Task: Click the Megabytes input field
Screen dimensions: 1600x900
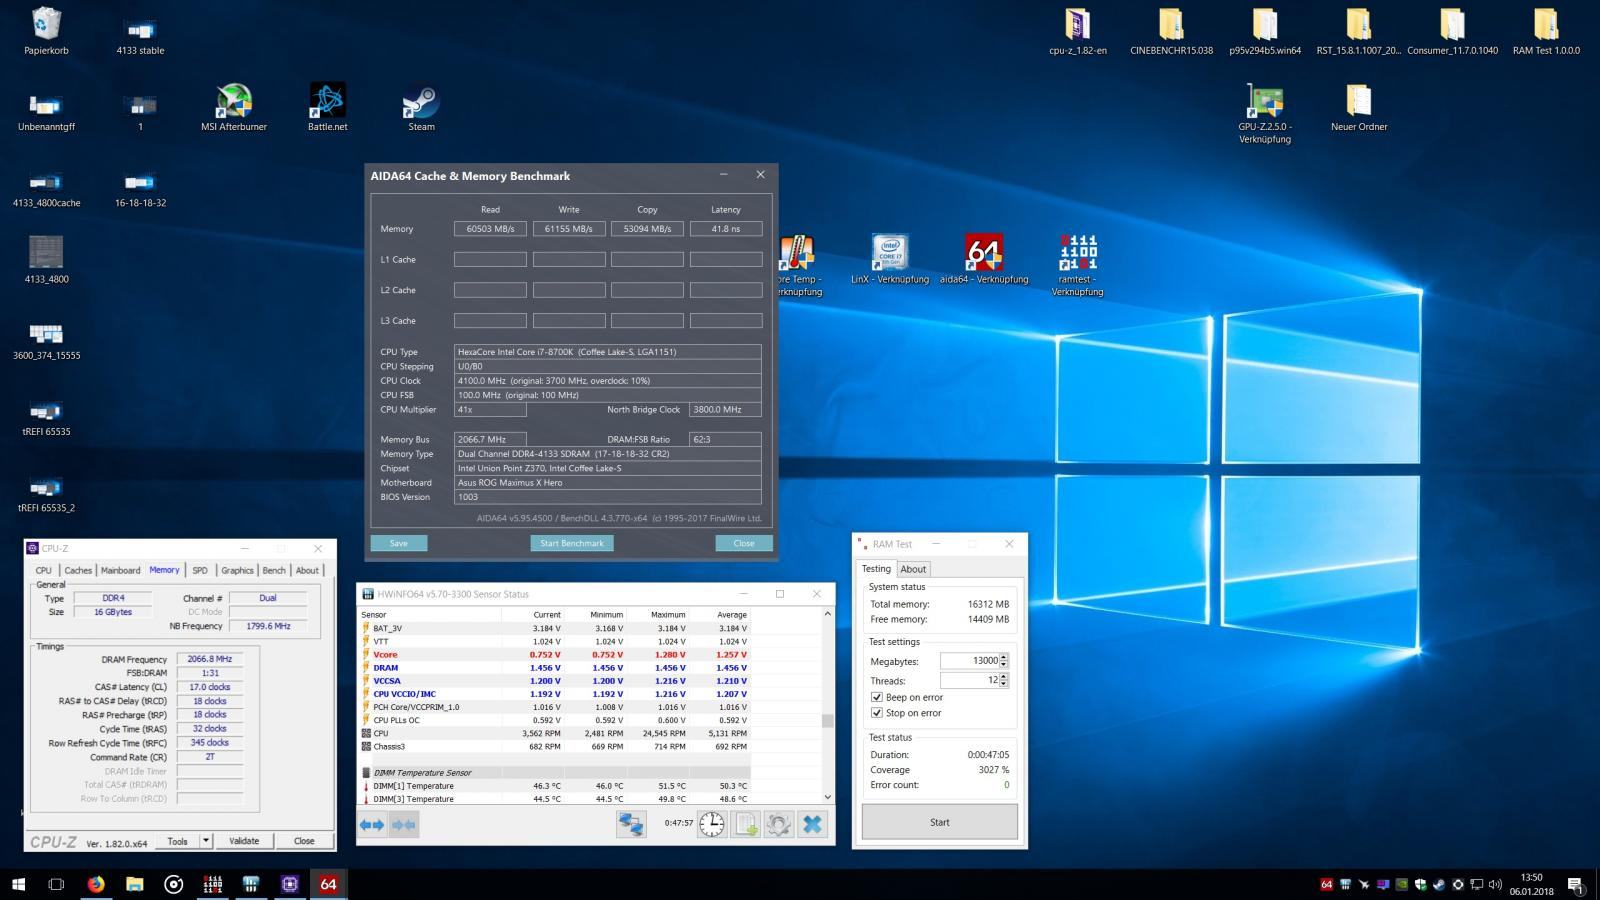Action: pos(968,661)
